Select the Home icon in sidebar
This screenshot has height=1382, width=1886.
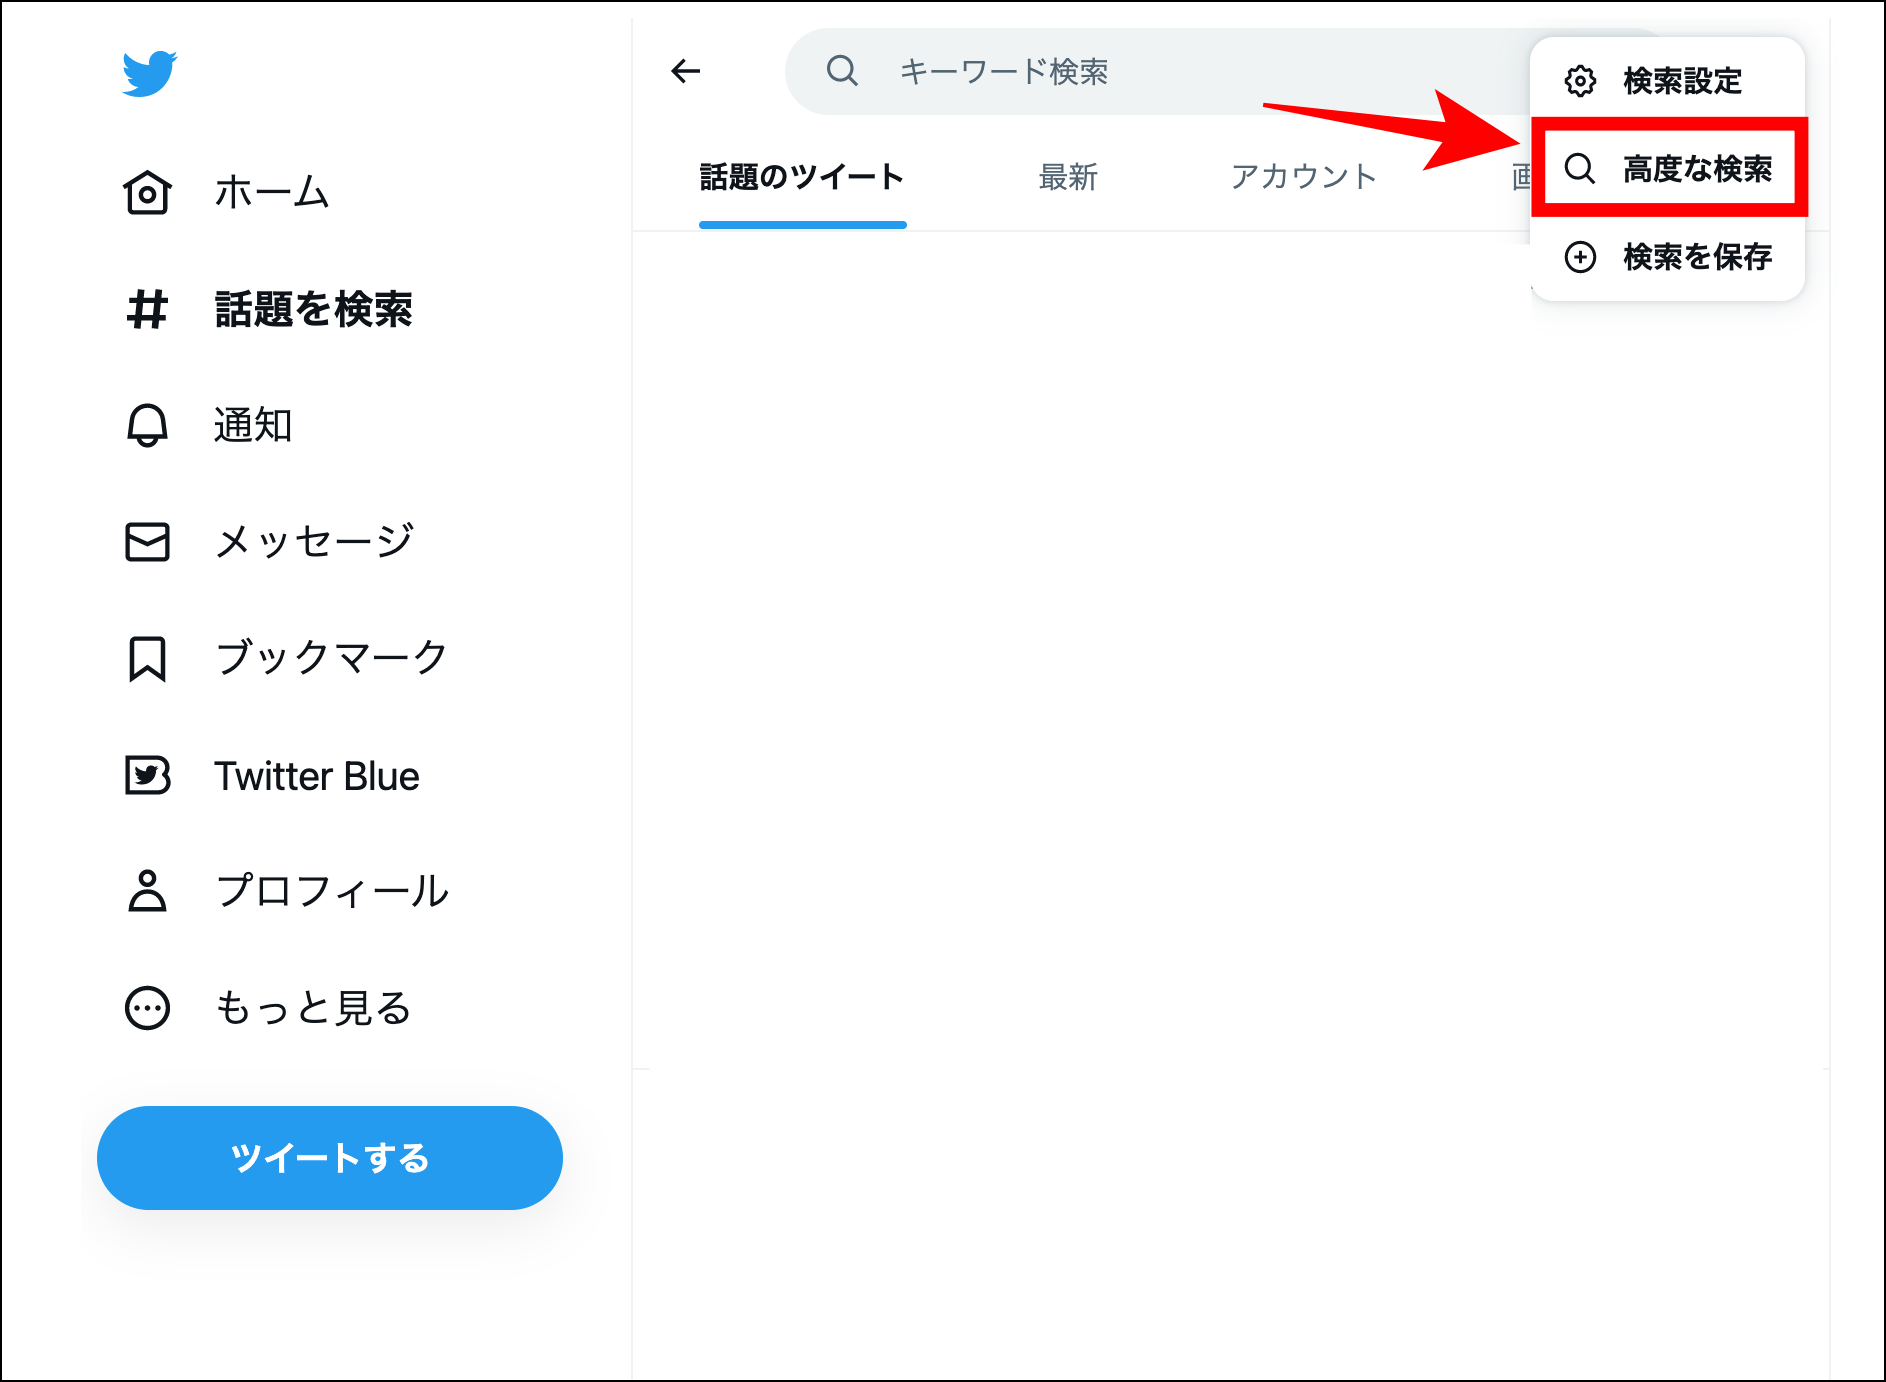click(x=147, y=192)
